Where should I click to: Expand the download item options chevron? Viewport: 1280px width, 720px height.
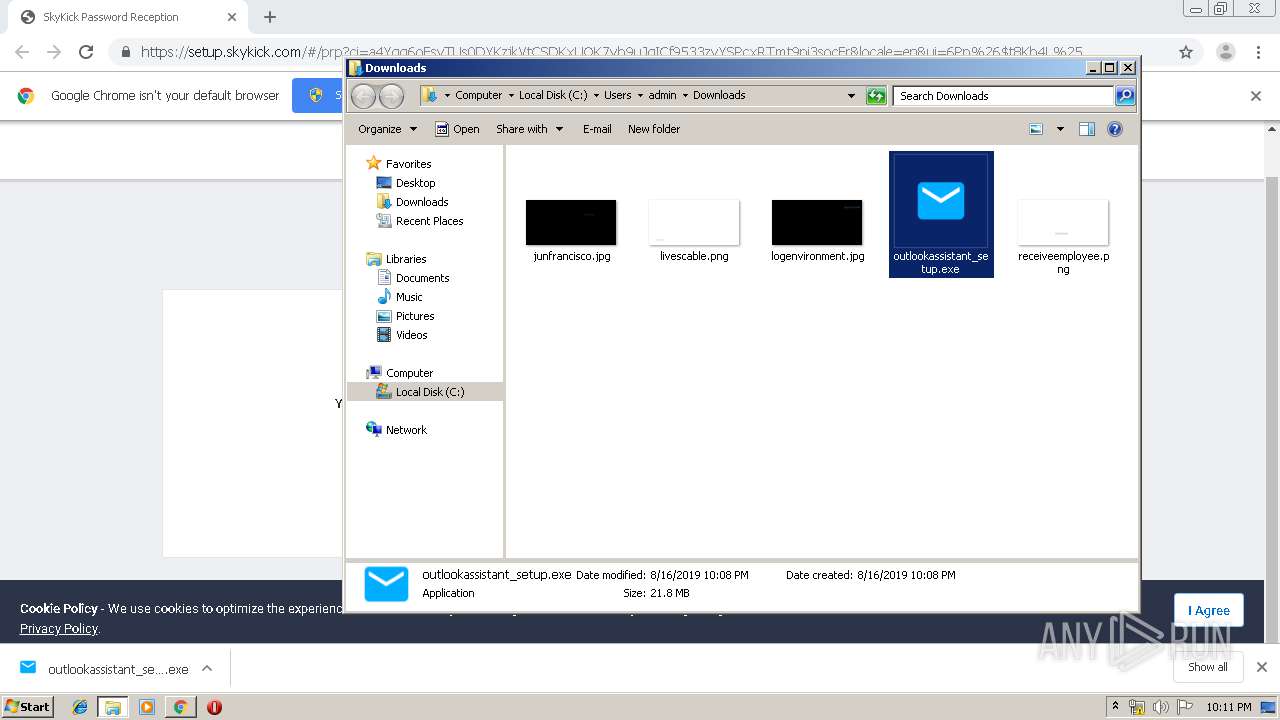[x=207, y=669]
